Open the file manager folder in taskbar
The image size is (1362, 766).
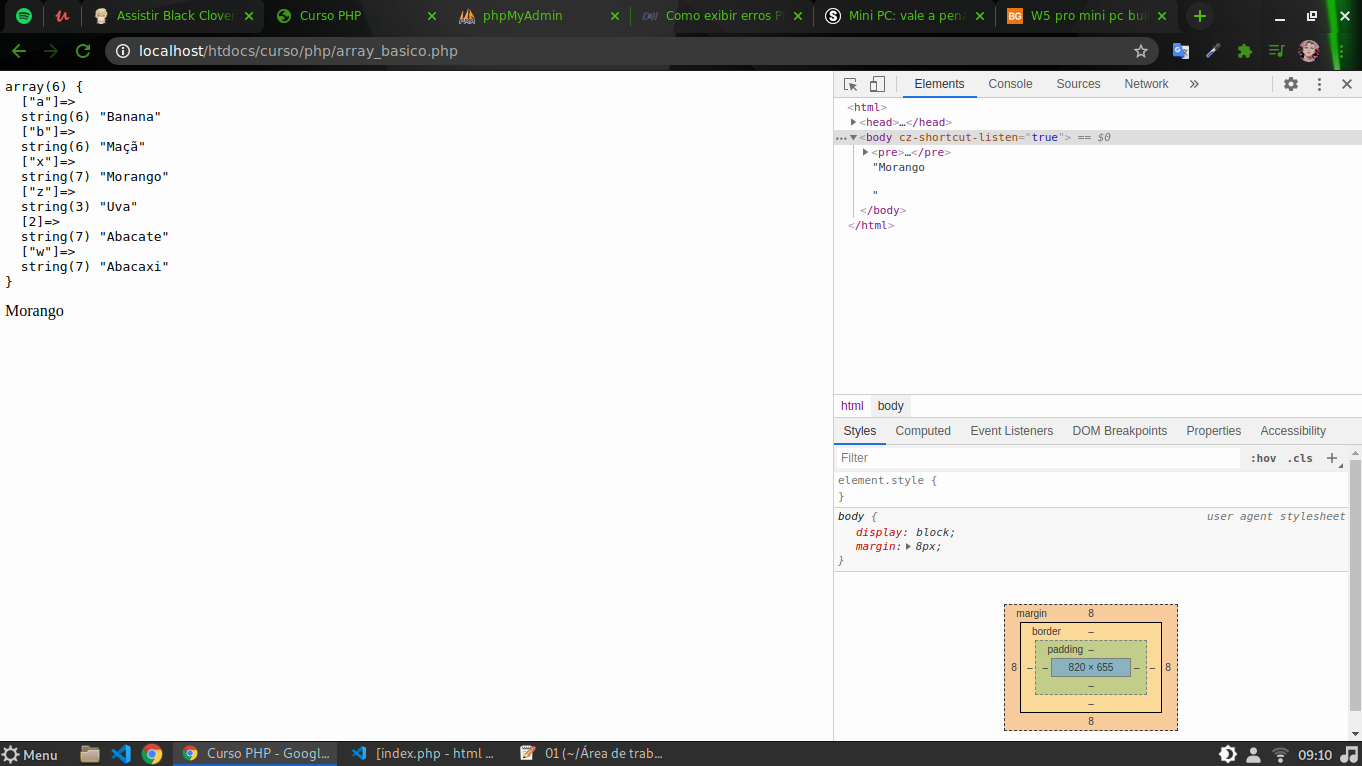coord(90,754)
